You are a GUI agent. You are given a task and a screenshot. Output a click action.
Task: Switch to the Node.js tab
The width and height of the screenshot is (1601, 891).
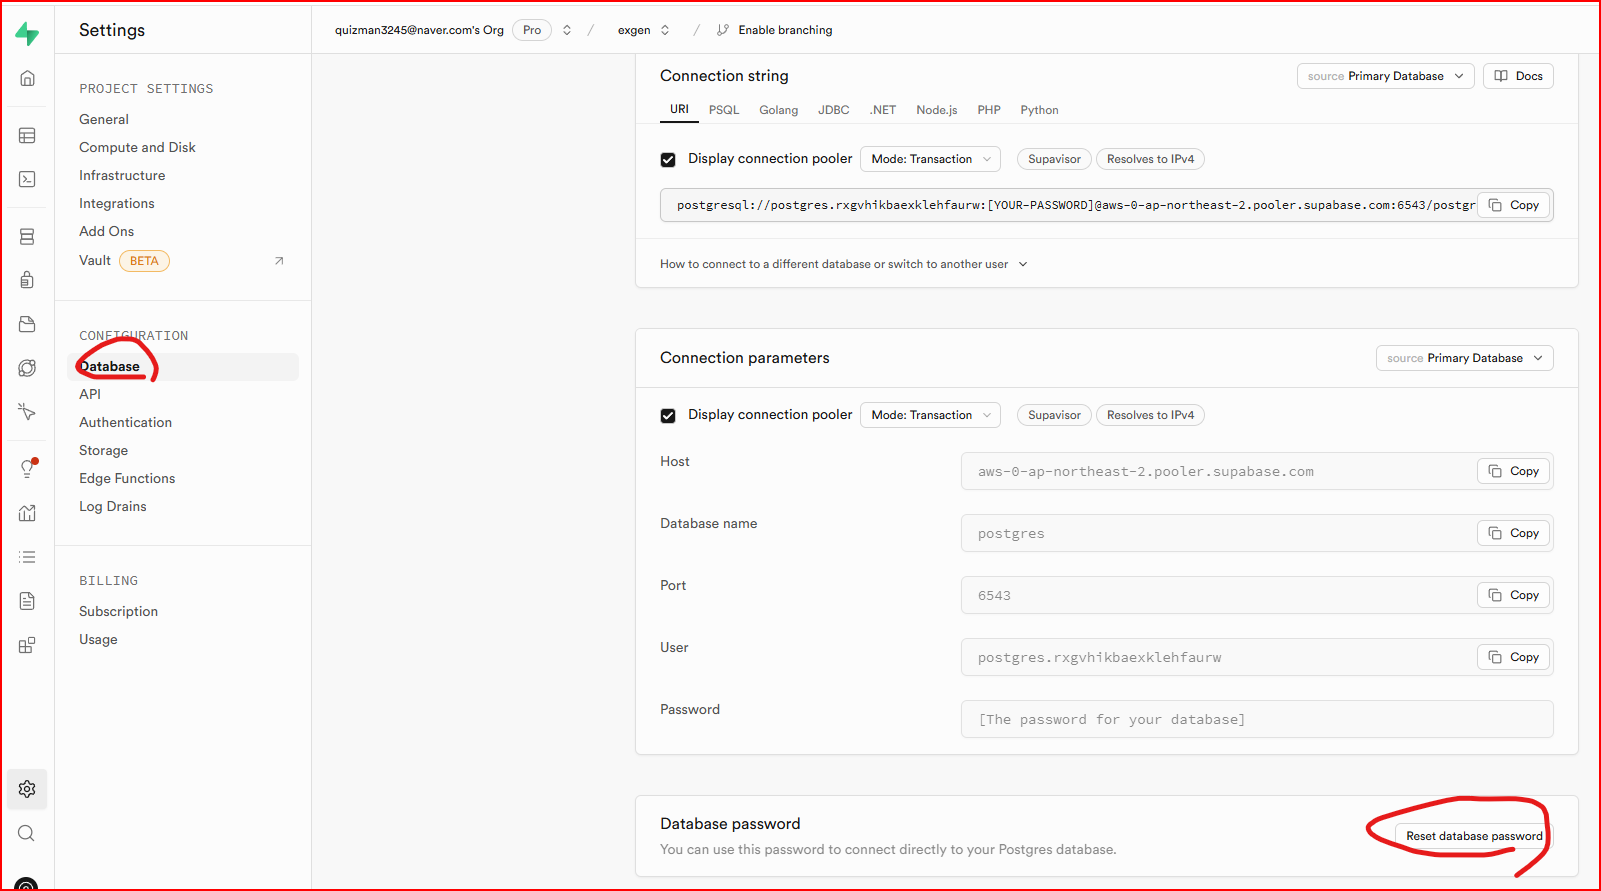936,110
